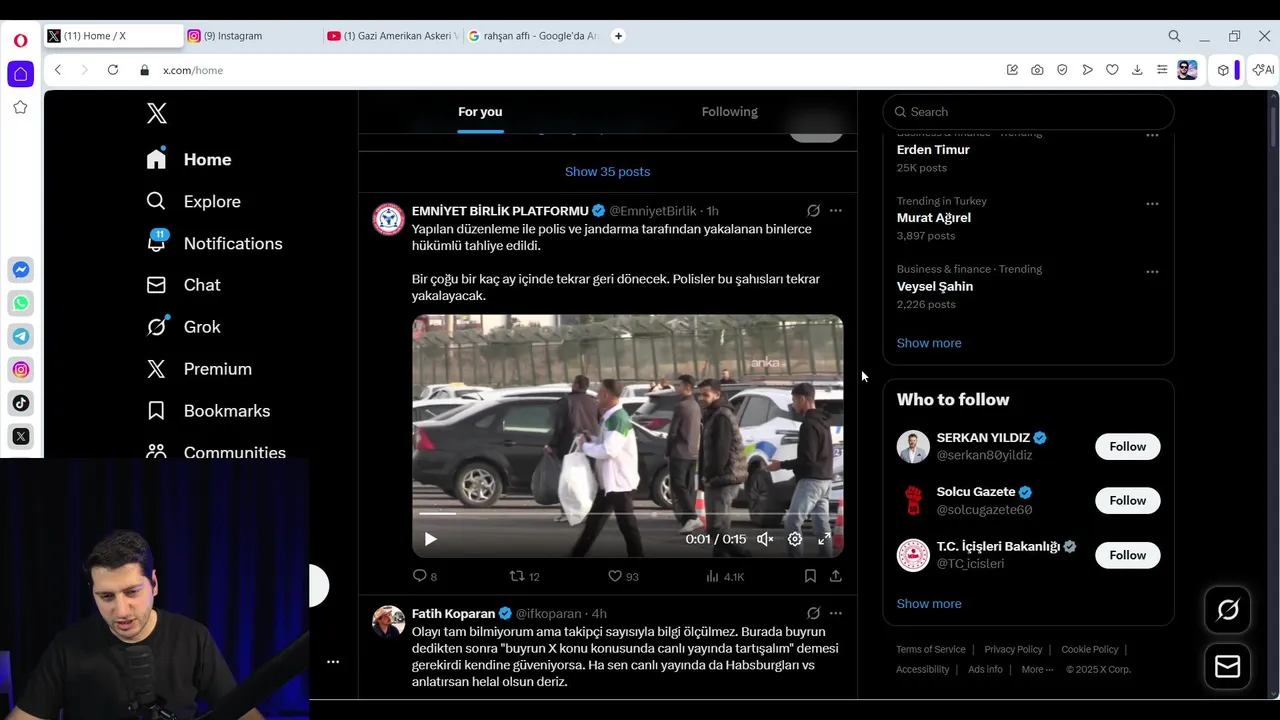The width and height of the screenshot is (1280, 720).
Task: Reply to EMNİYET BİRLİK post
Action: coord(425,576)
